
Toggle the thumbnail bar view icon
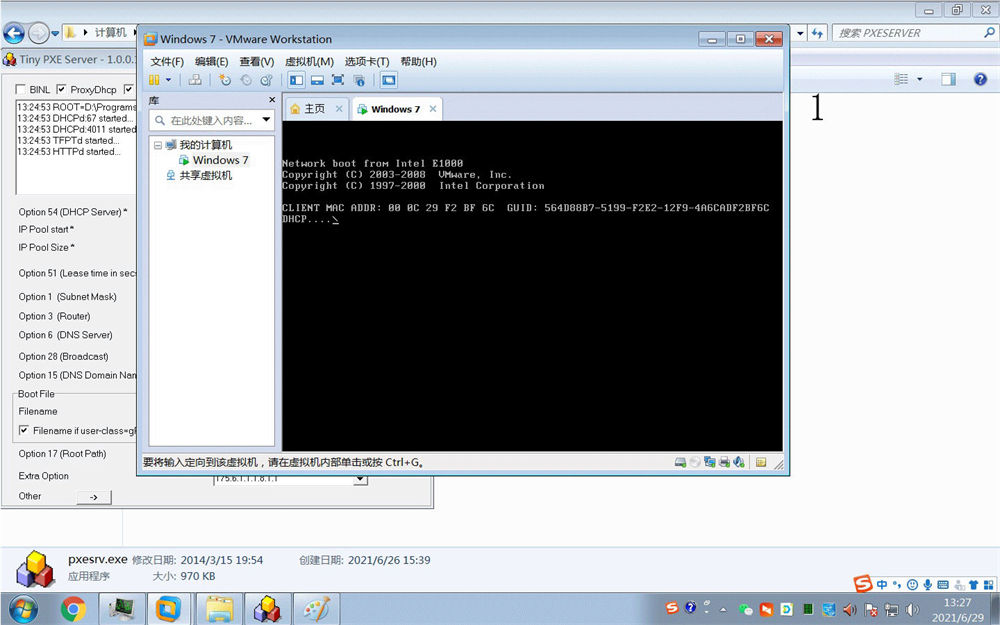pyautogui.click(x=317, y=80)
